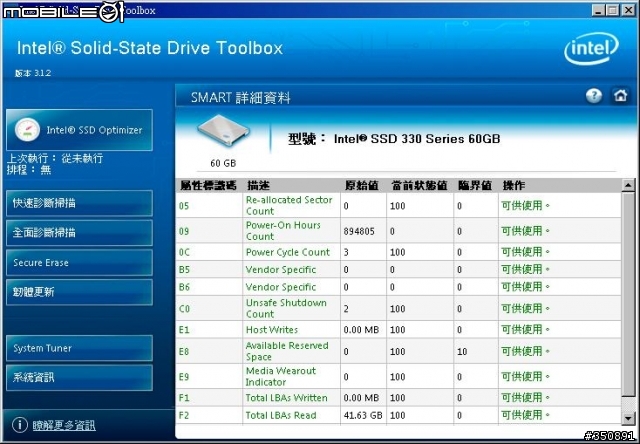Click the SMART table scrollbar thumb
Image resolution: width=640 pixels, height=444 pixels.
tap(628, 294)
